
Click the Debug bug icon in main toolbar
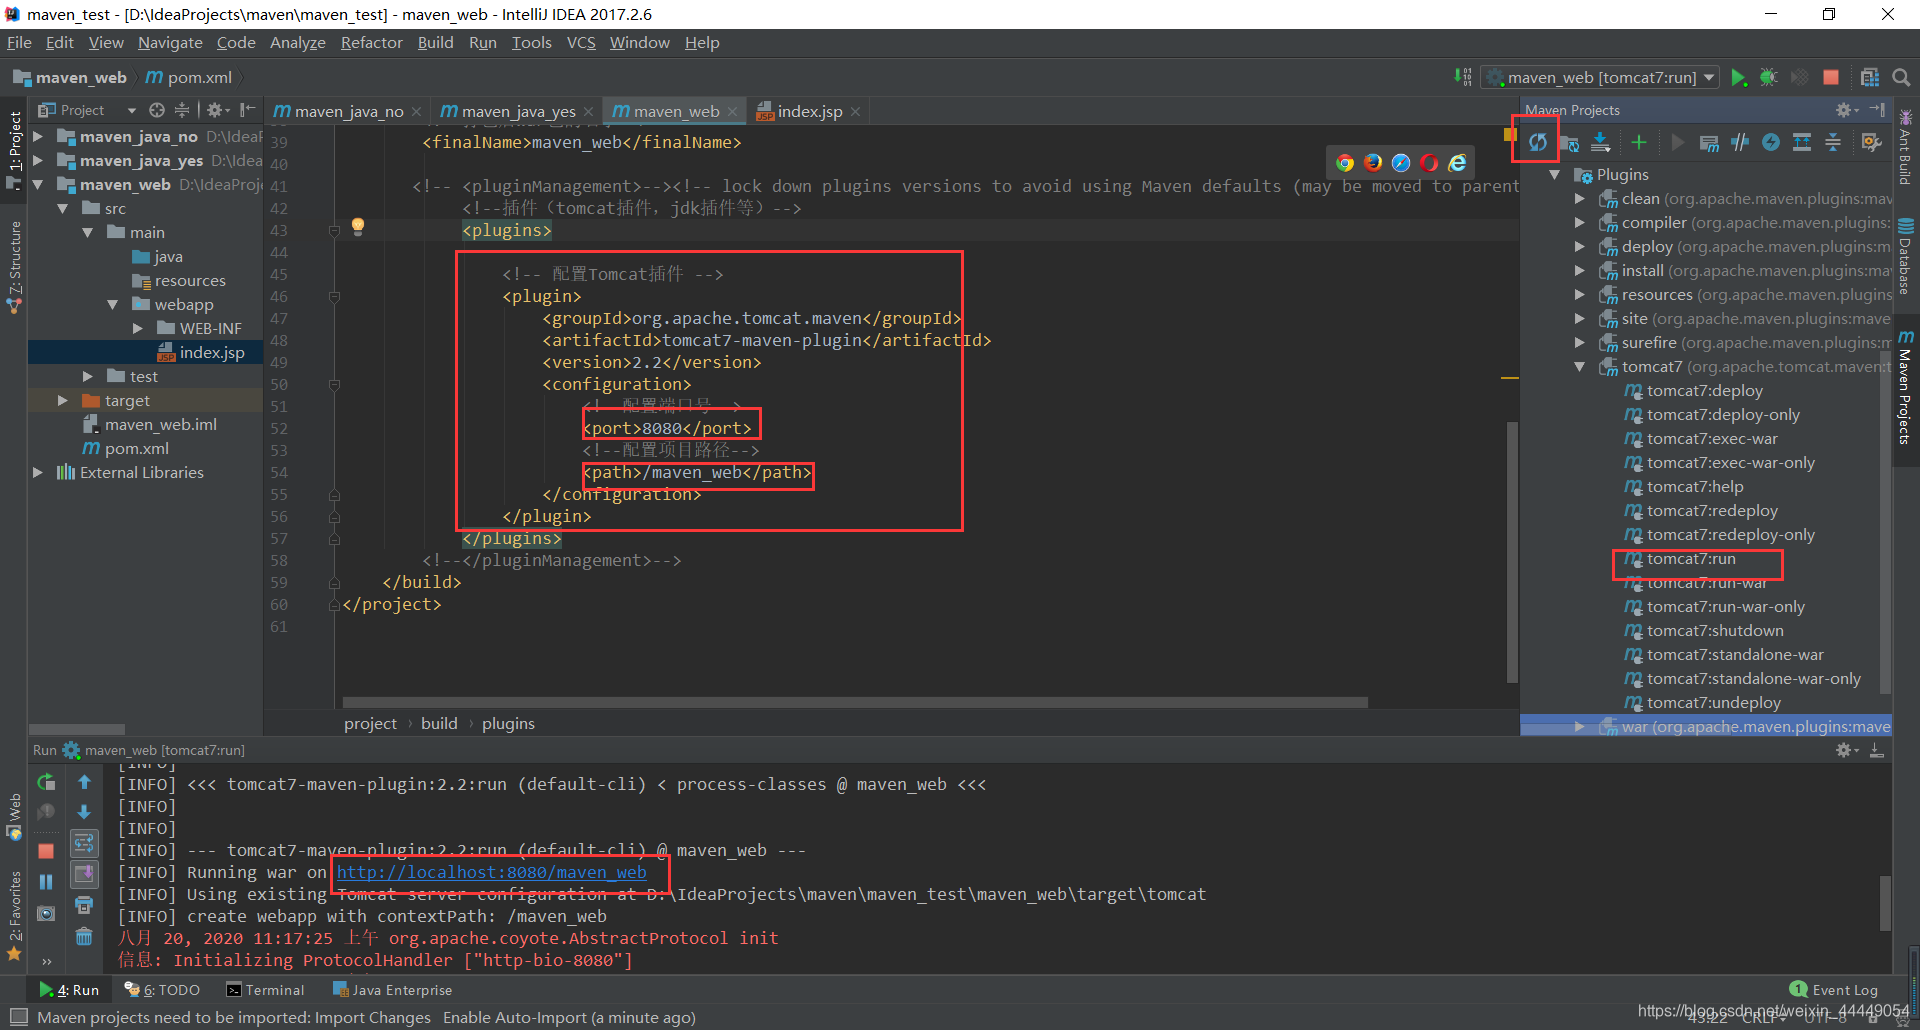1768,77
